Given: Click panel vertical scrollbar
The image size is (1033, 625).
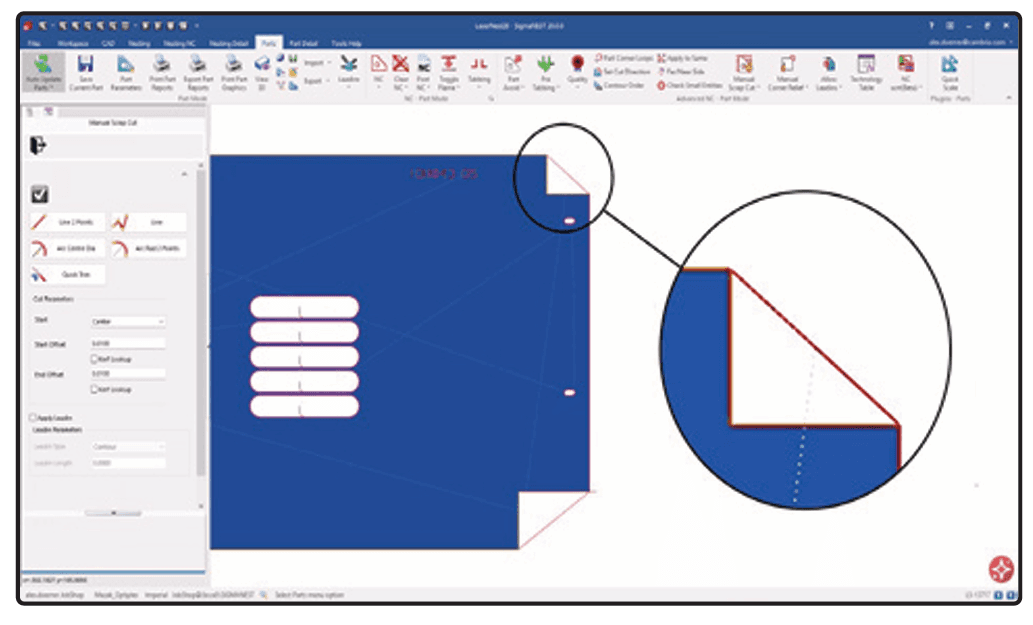Looking at the screenshot, I should (x=200, y=323).
